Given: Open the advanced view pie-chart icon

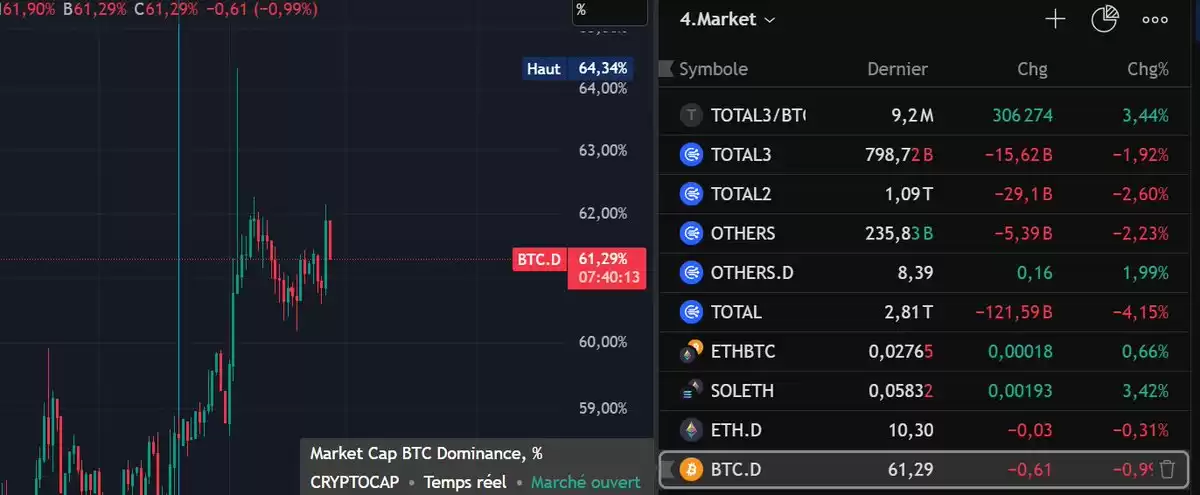Looking at the screenshot, I should click(x=1104, y=19).
